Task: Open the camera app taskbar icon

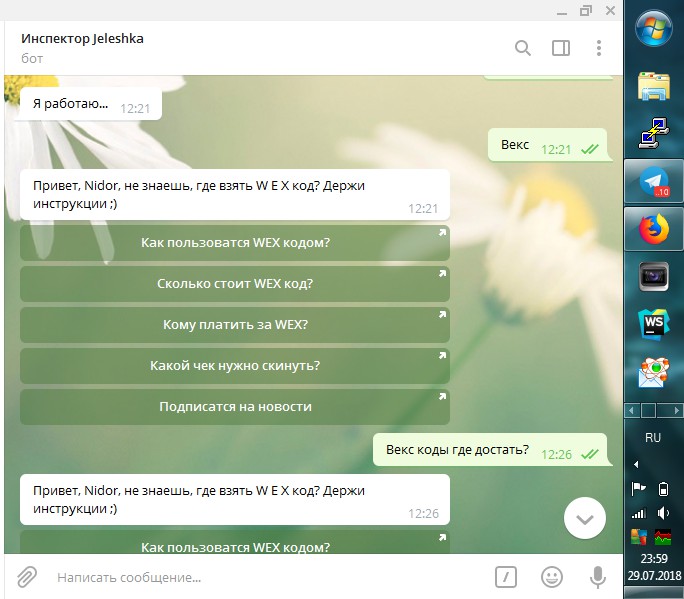Action: 653,277
